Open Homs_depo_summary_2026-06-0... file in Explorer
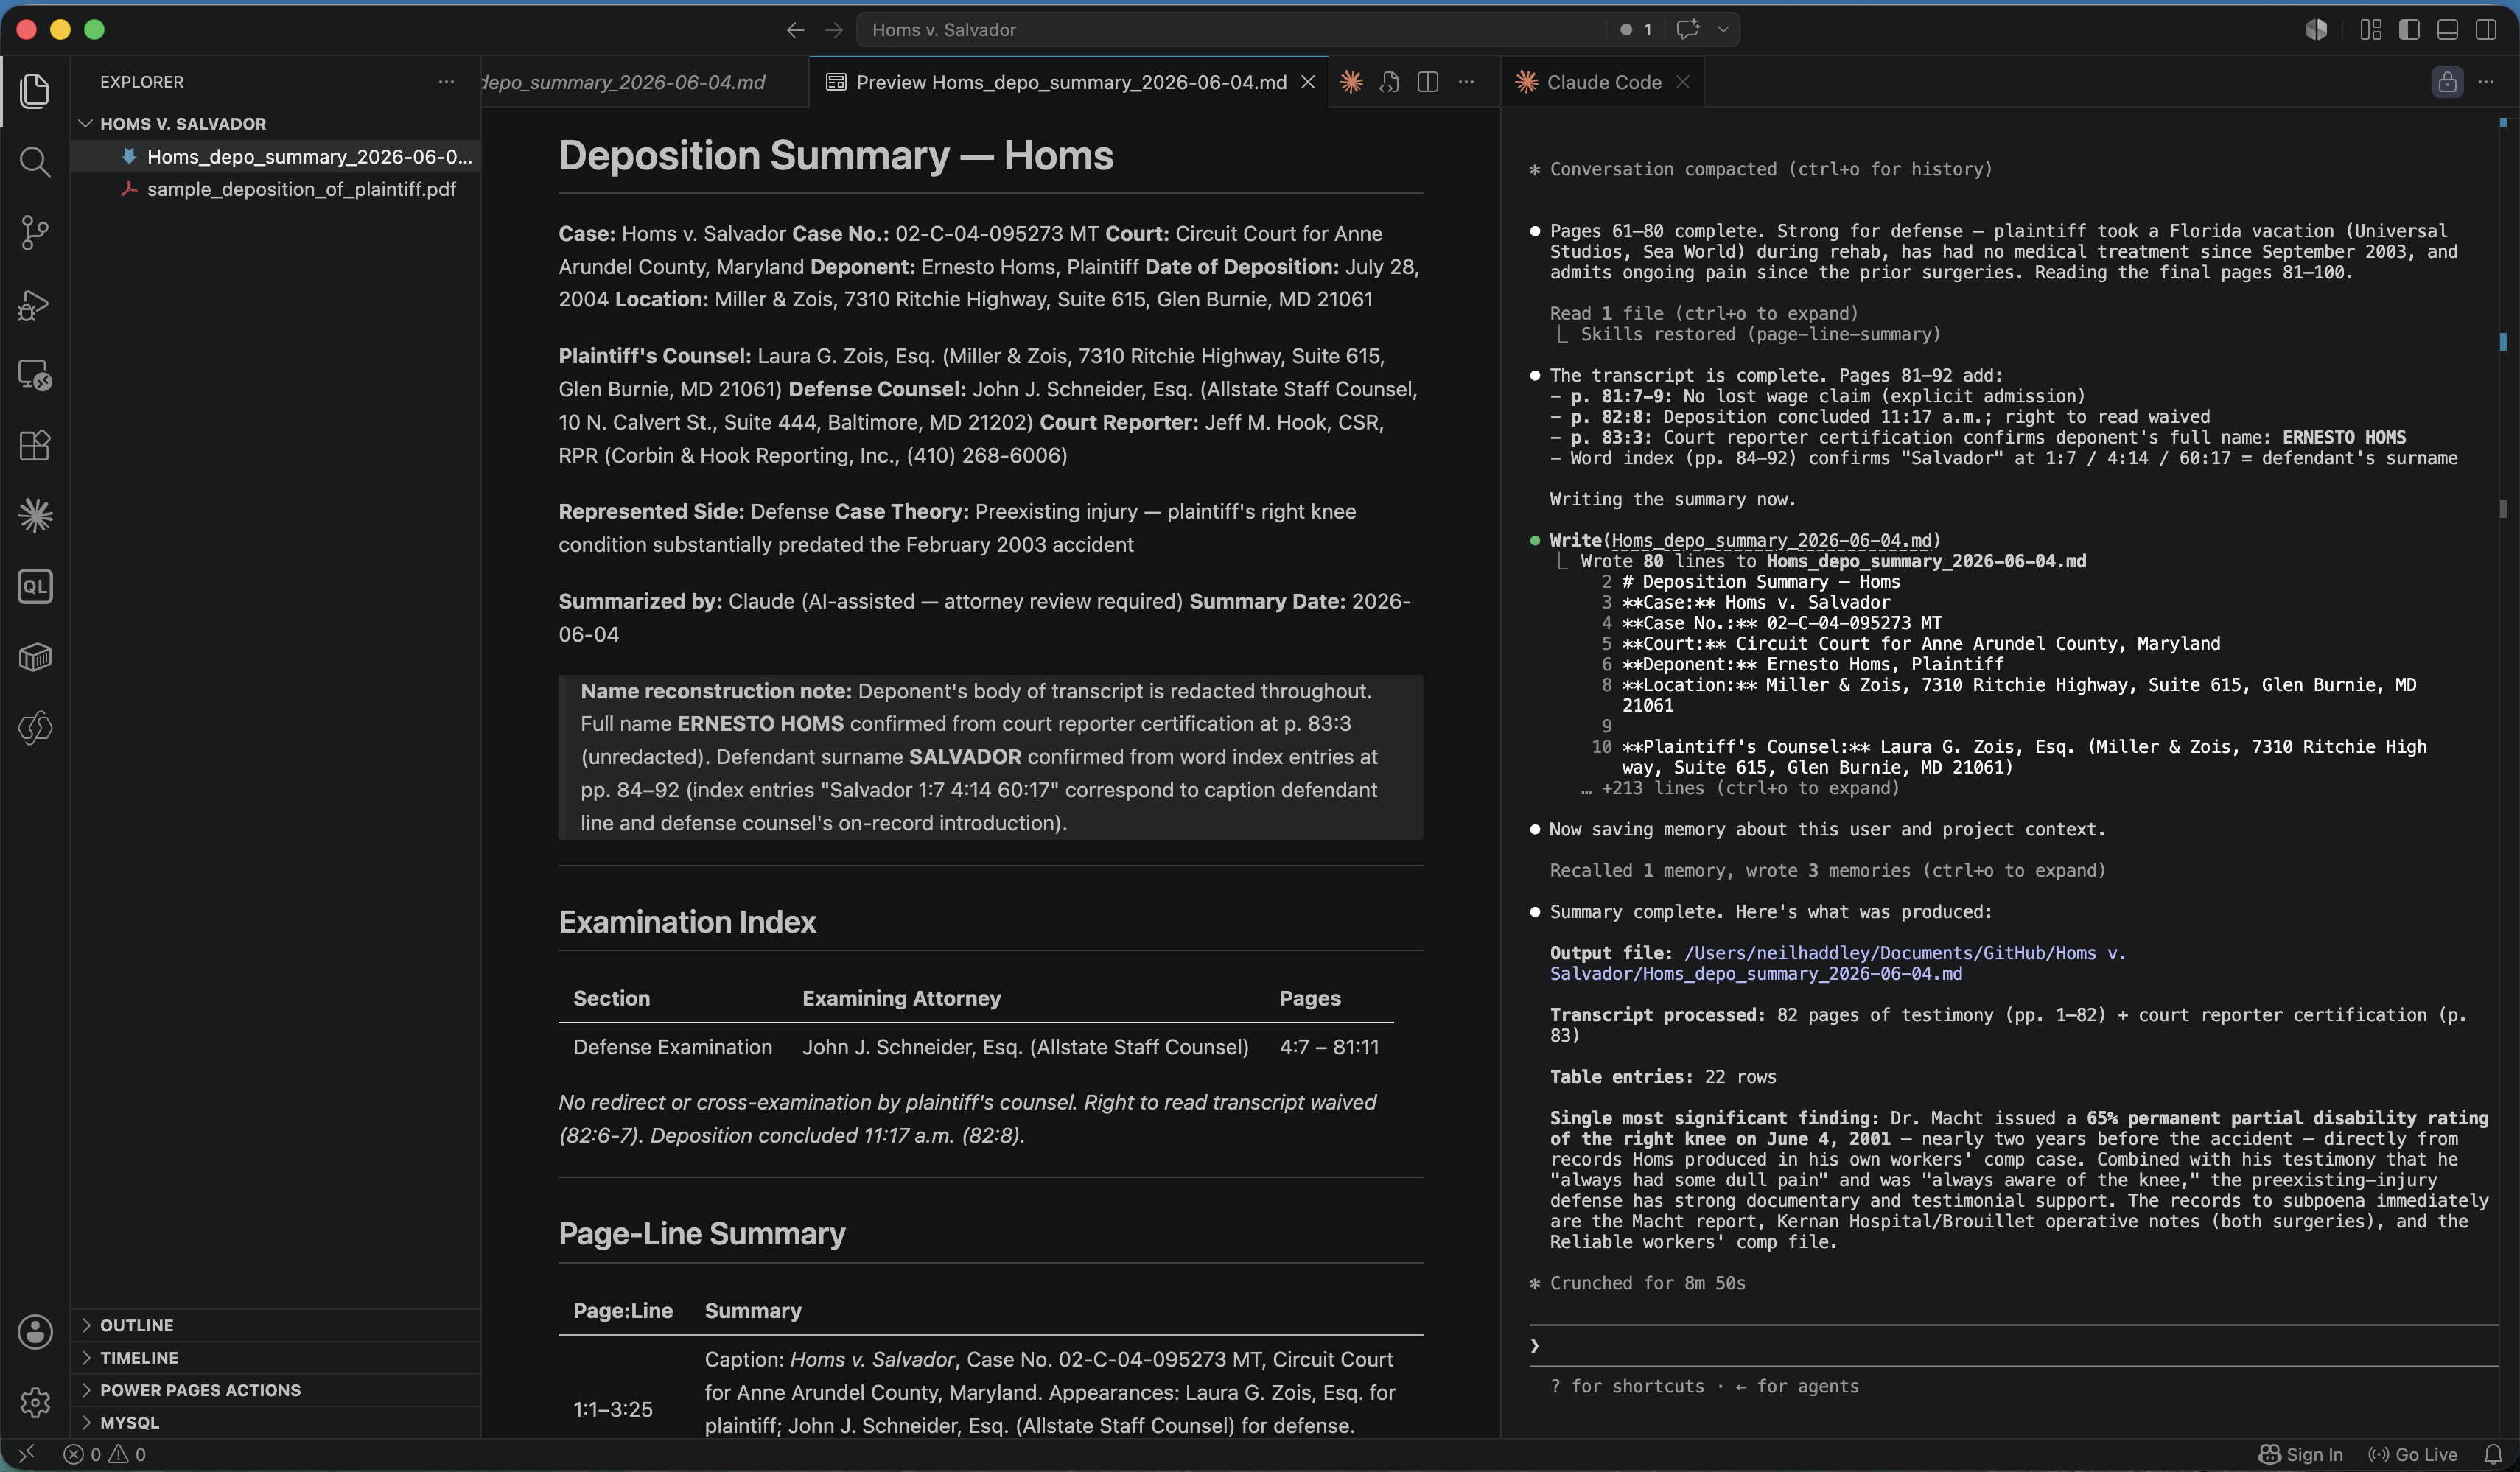2520x1472 pixels. tap(275, 157)
